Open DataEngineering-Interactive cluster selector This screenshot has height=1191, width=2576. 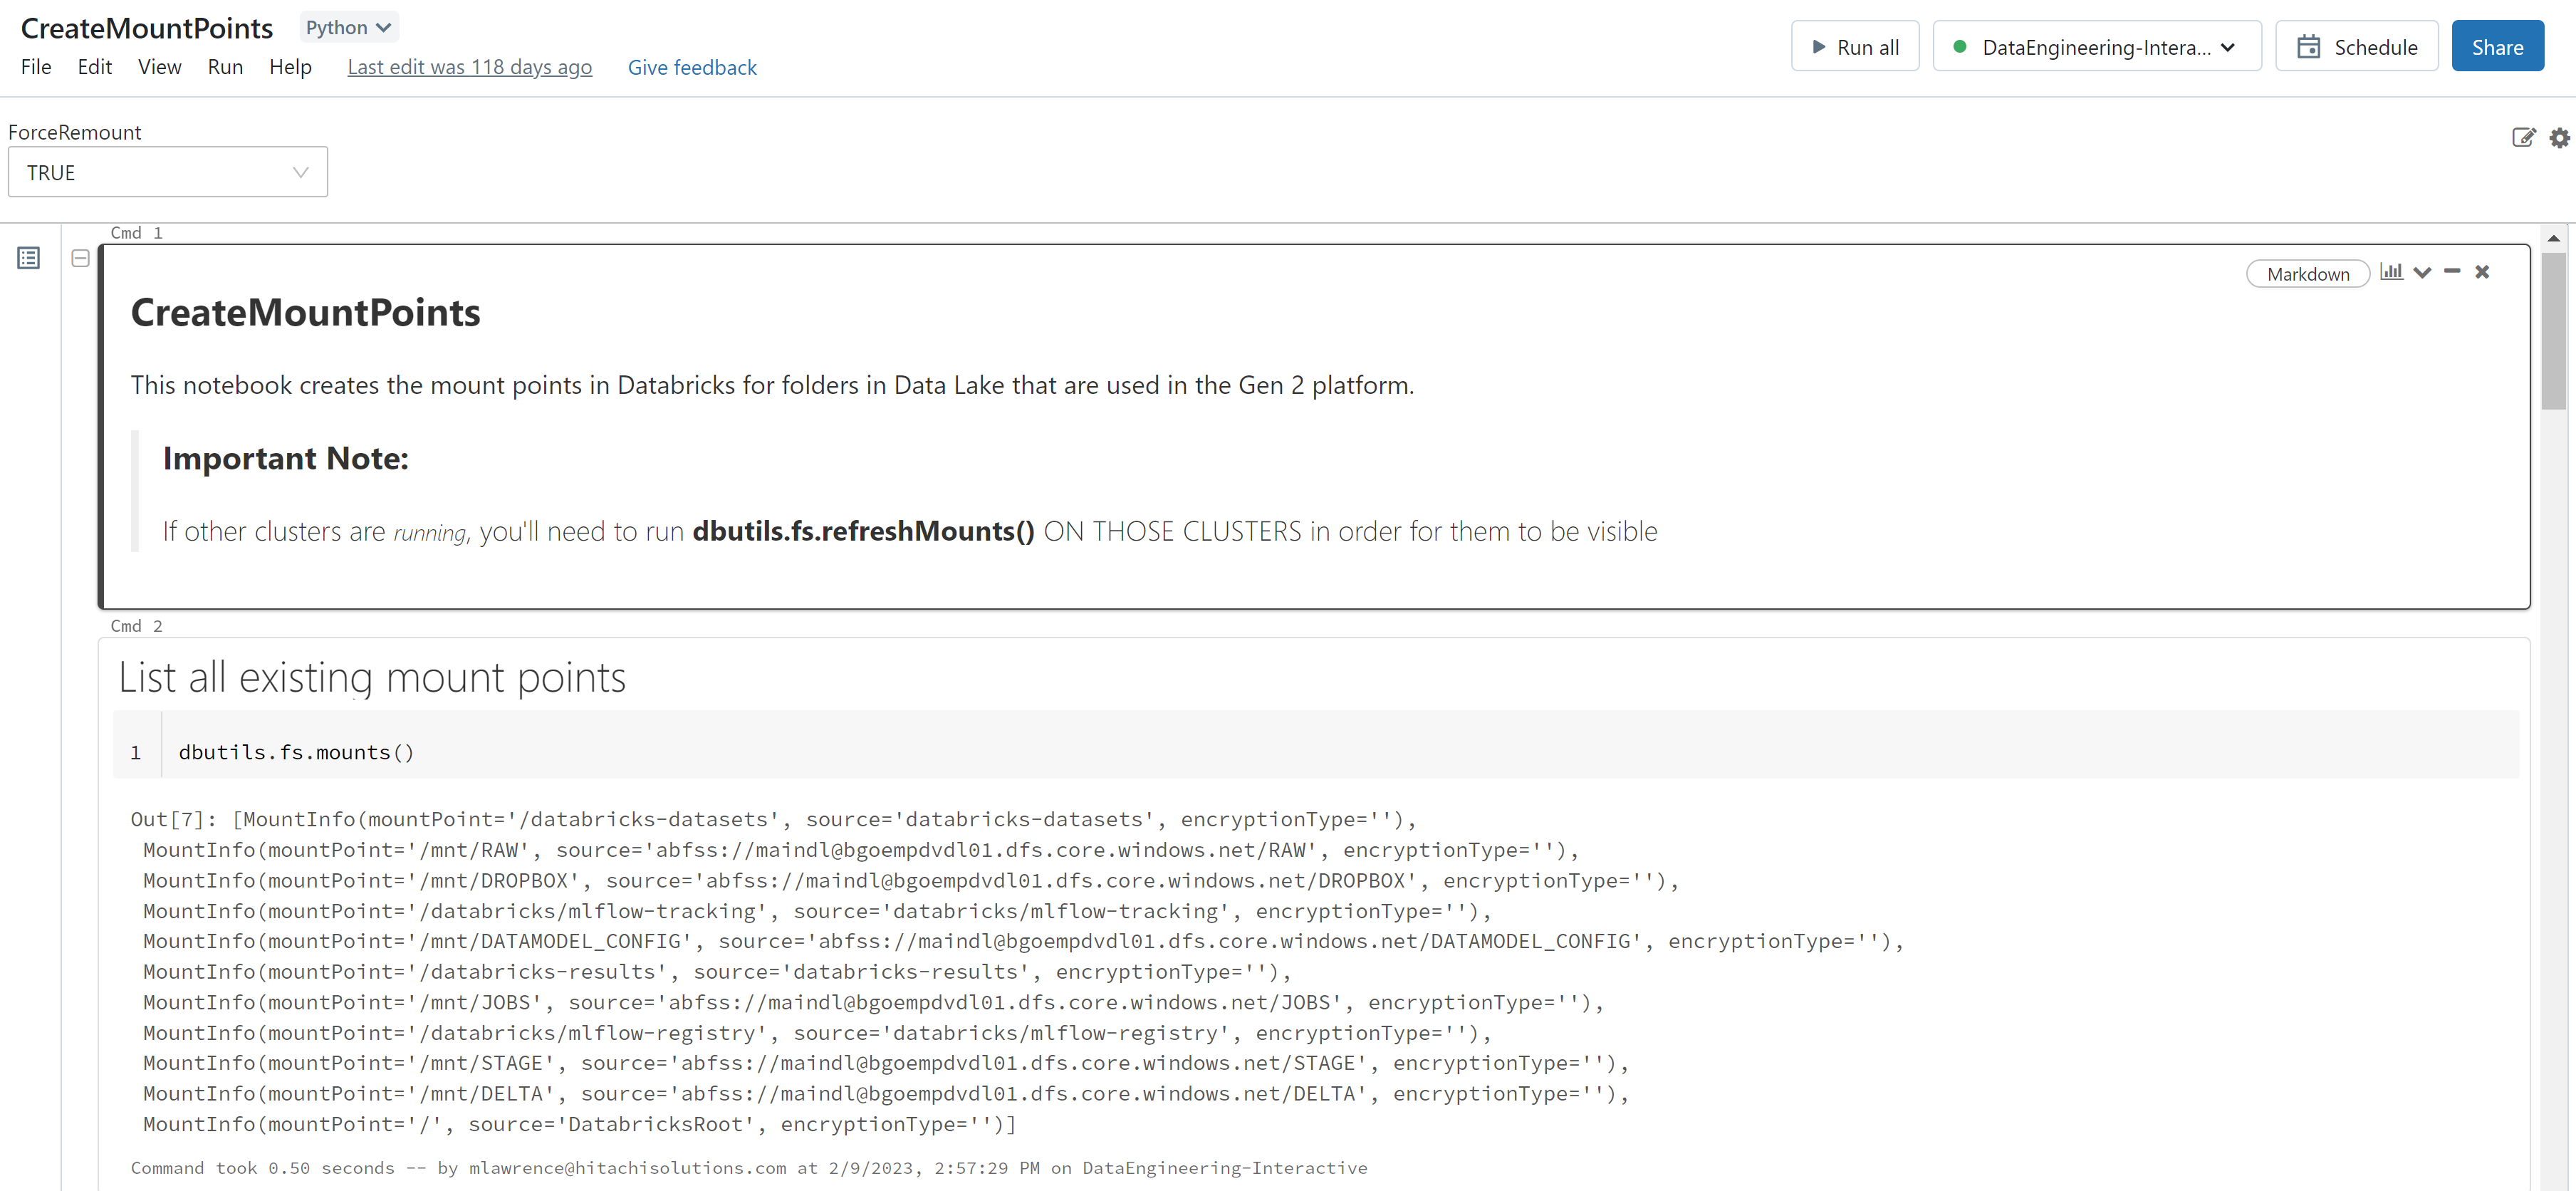pyautogui.click(x=2097, y=47)
